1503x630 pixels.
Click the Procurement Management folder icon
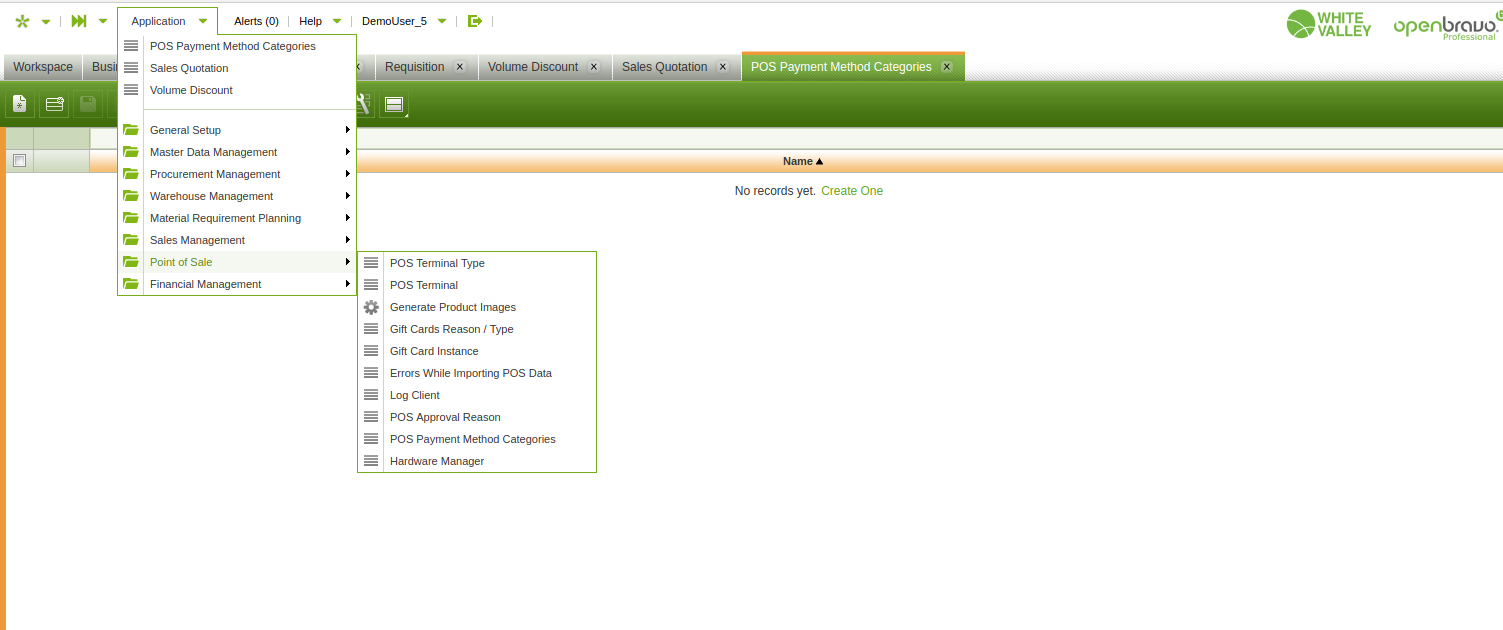pyautogui.click(x=131, y=174)
